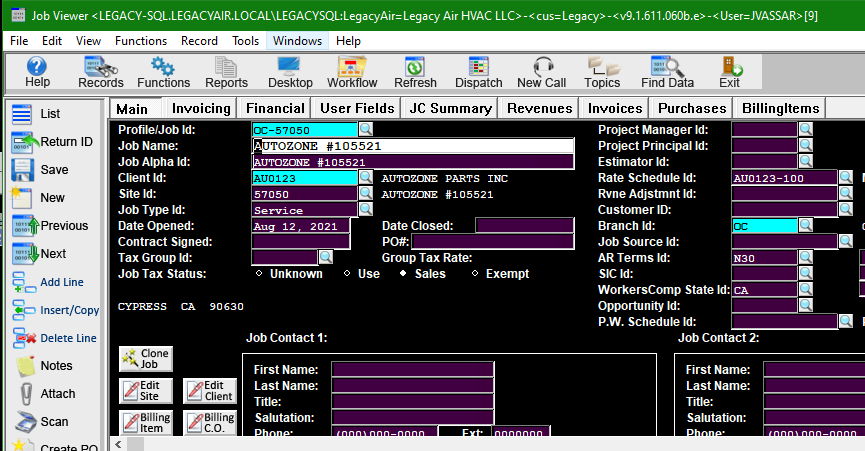Click the Date Closed field
The width and height of the screenshot is (865, 451).
[525, 226]
